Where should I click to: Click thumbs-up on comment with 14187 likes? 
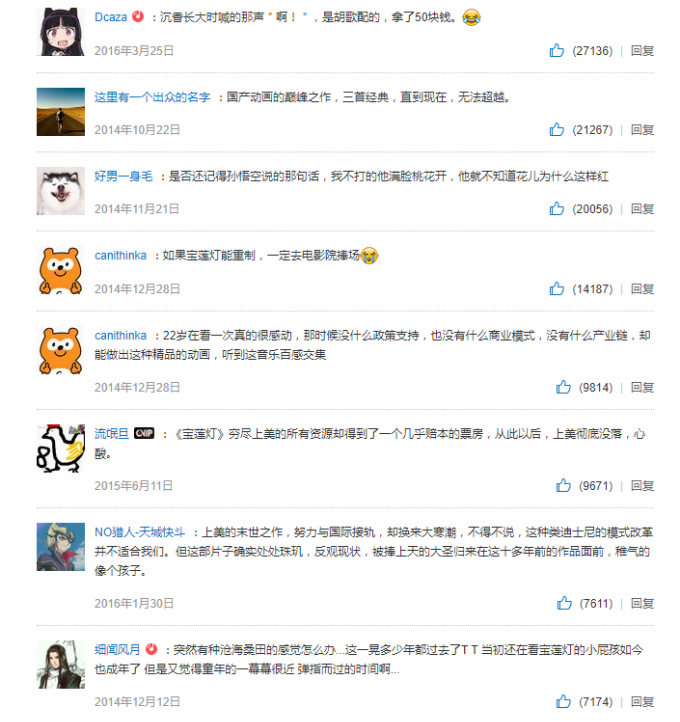coord(557,288)
